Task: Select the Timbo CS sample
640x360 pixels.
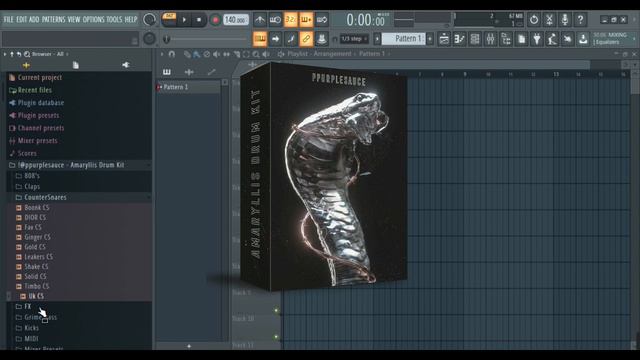Action: click(33, 286)
